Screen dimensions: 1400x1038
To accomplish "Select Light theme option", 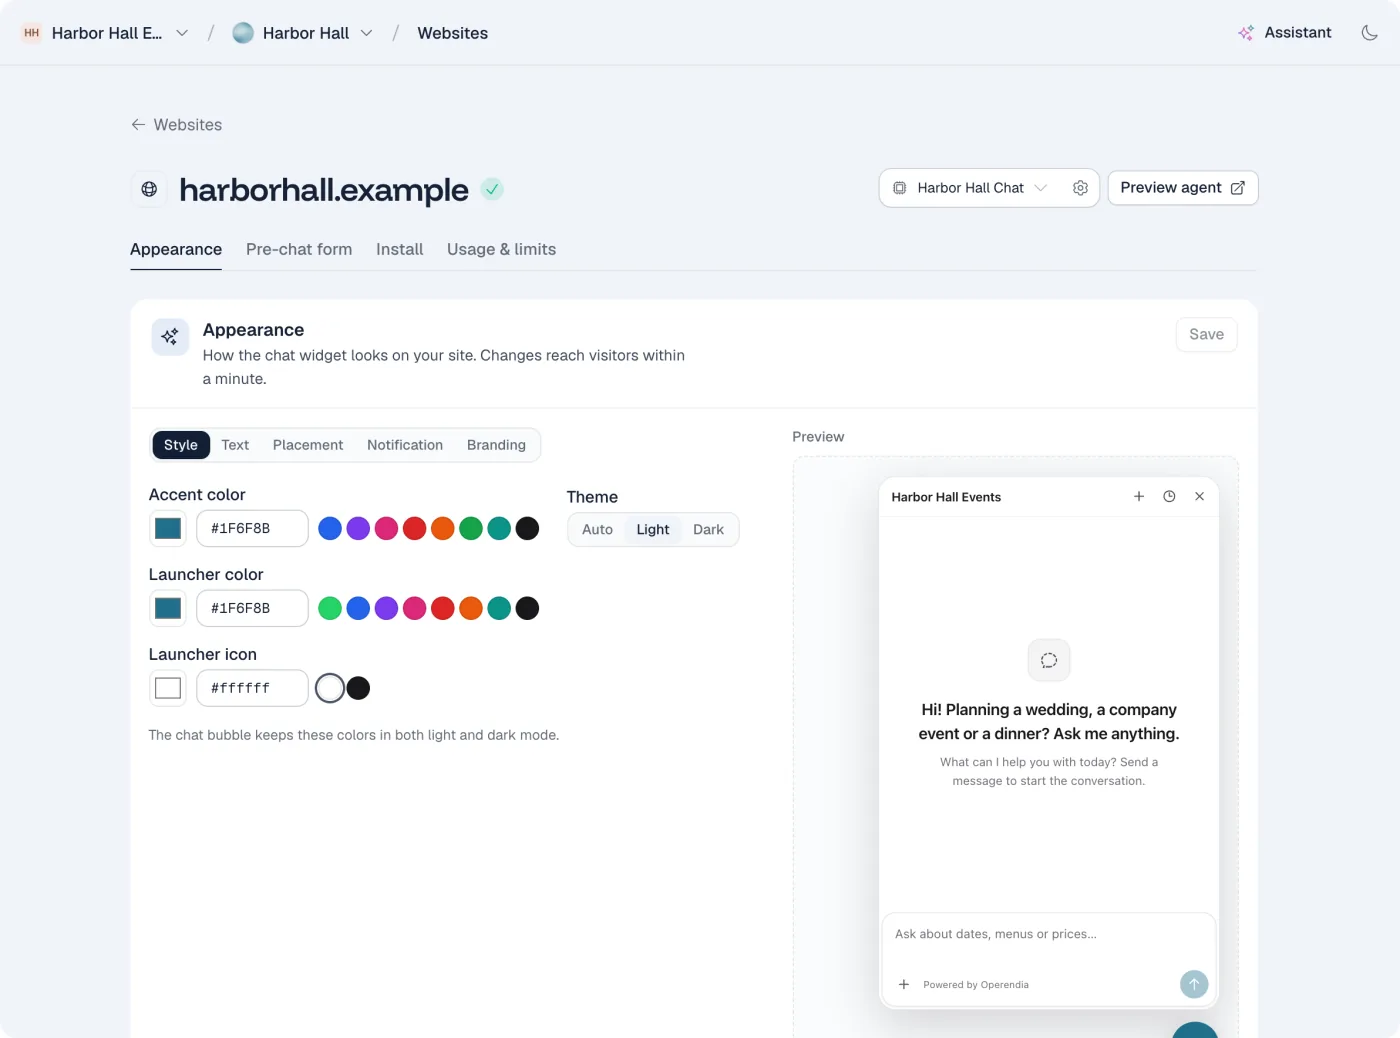I will tap(653, 530).
